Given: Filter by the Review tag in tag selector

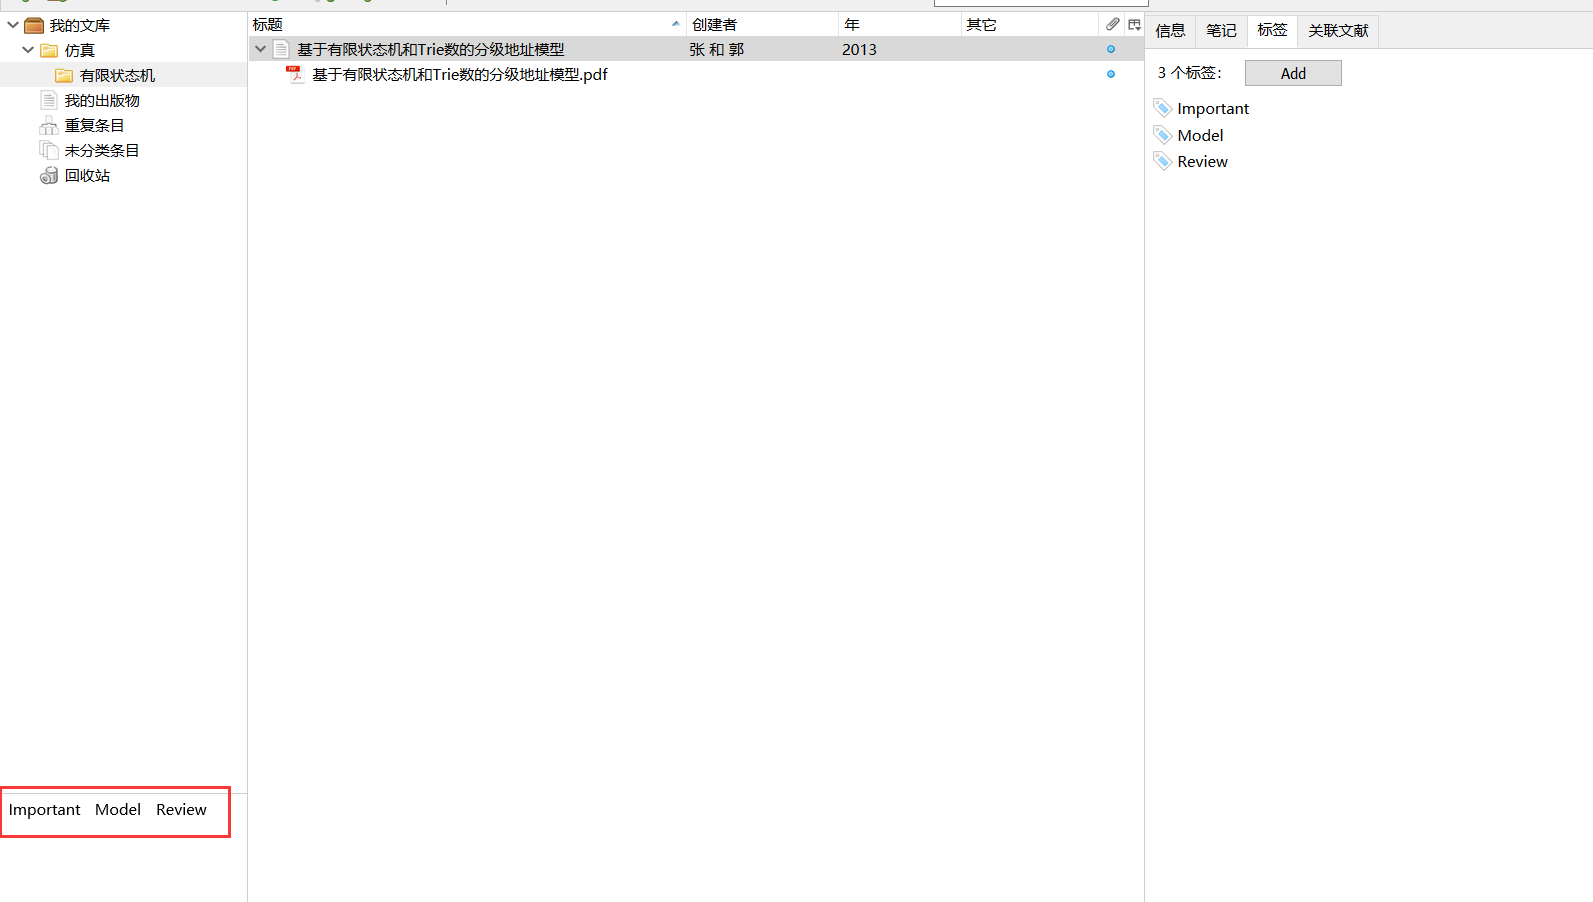Looking at the screenshot, I should (181, 810).
